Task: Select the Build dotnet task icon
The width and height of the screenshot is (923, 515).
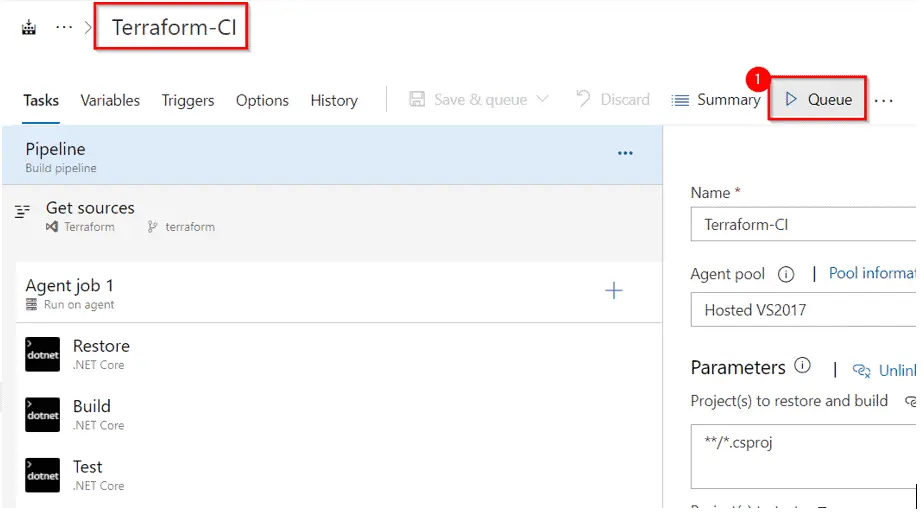Action: (43, 414)
